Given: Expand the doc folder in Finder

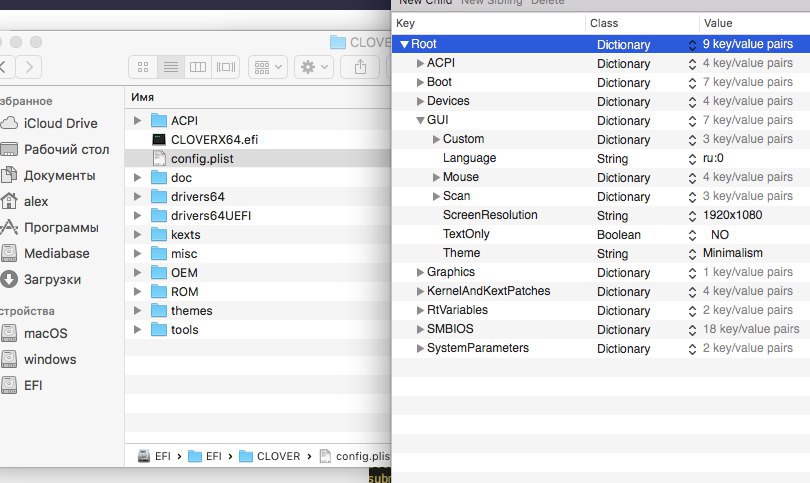Looking at the screenshot, I should tap(137, 177).
